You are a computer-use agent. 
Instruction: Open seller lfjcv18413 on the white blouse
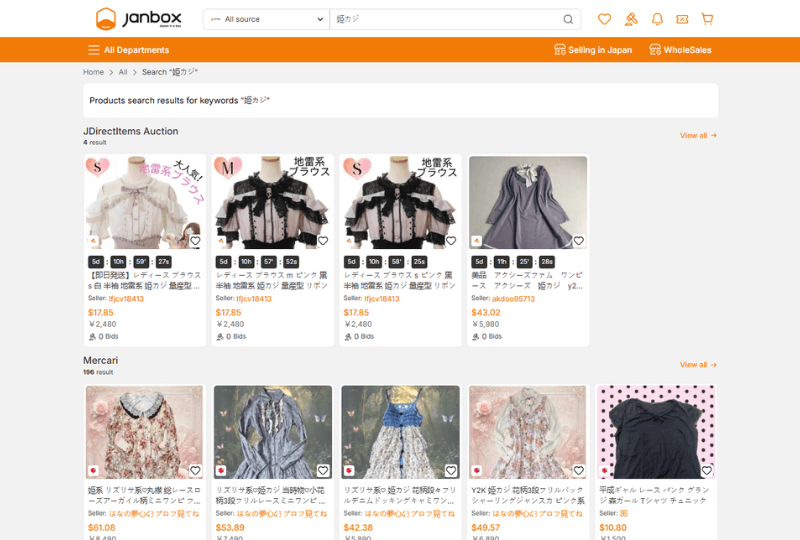tap(126, 299)
